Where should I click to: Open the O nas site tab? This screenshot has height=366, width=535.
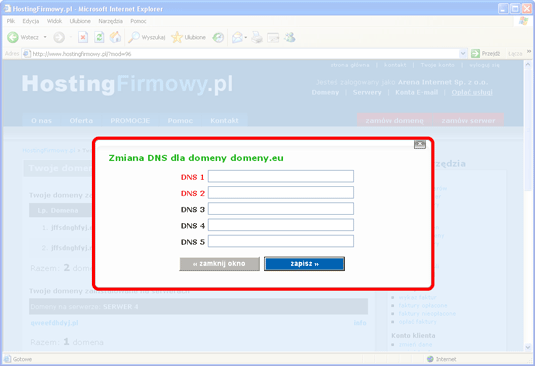pos(41,120)
